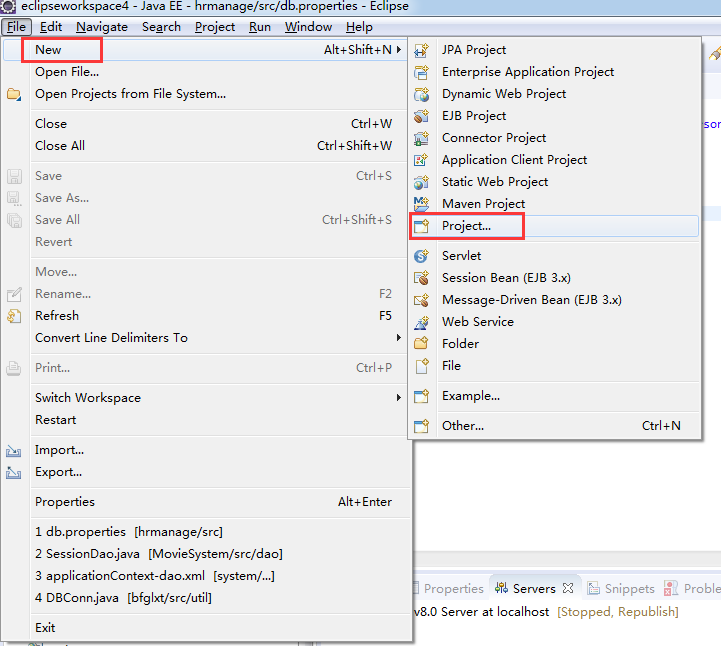Click the Connector Project icon
Screen dimensions: 721x646
pos(421,138)
